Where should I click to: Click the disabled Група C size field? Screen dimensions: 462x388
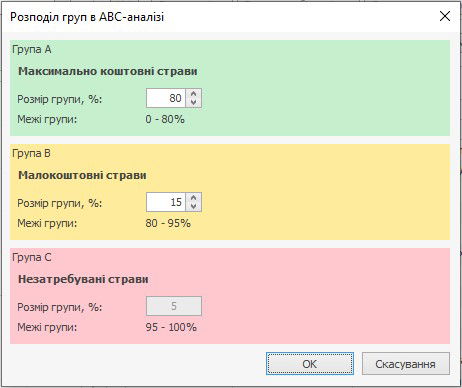point(174,306)
